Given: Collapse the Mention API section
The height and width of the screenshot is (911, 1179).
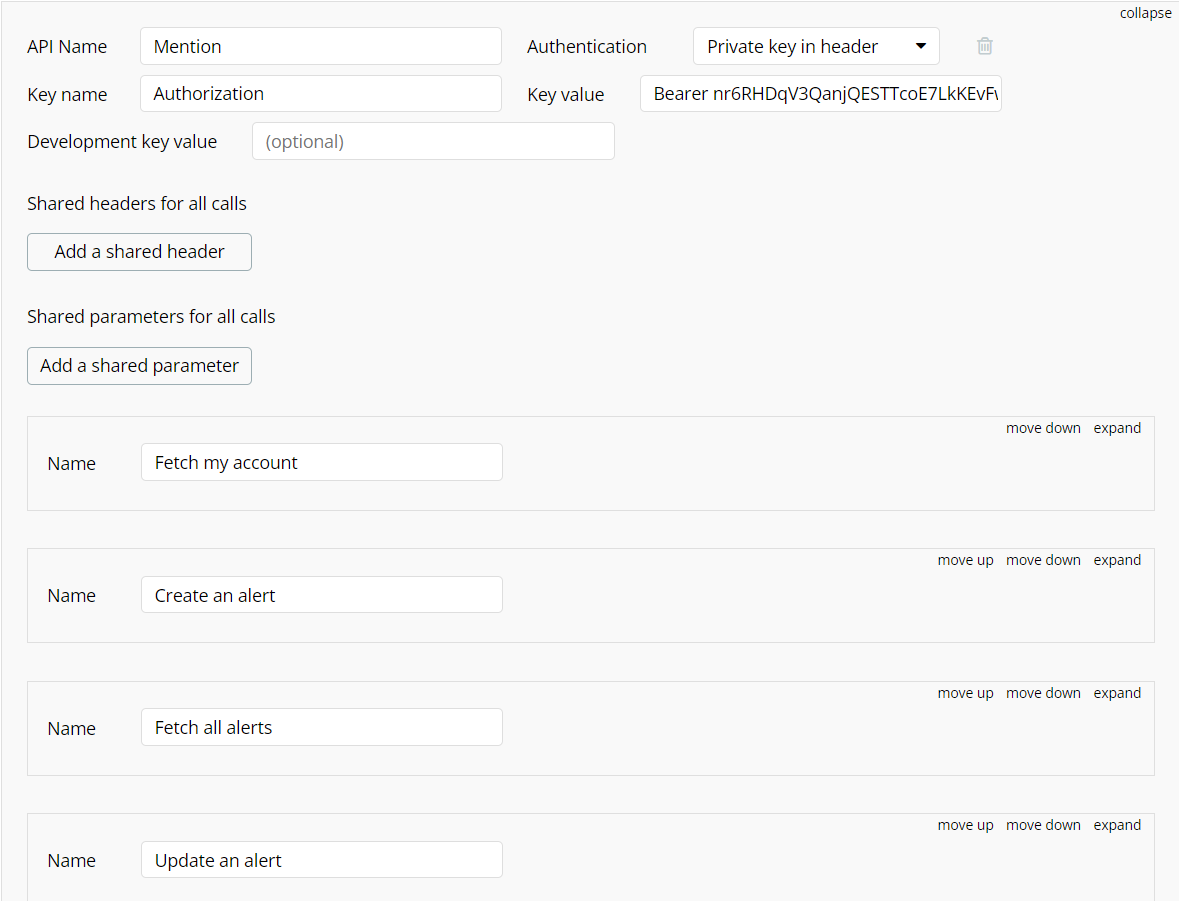Looking at the screenshot, I should coord(1144,13).
